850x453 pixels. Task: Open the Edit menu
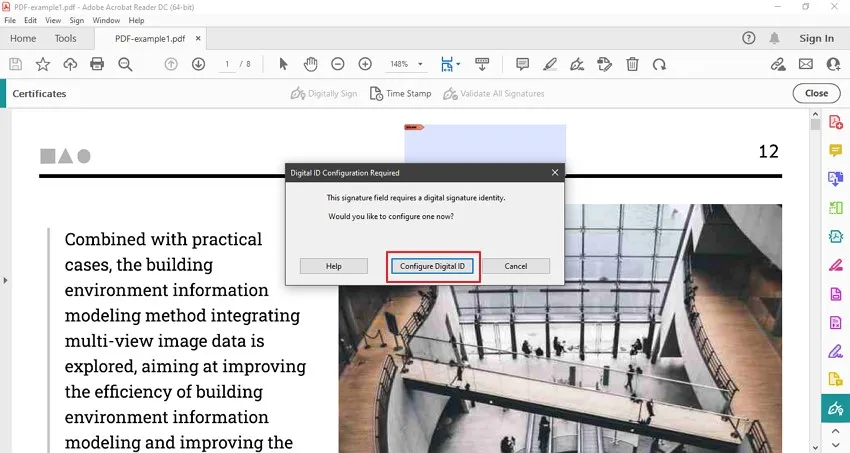pos(30,20)
